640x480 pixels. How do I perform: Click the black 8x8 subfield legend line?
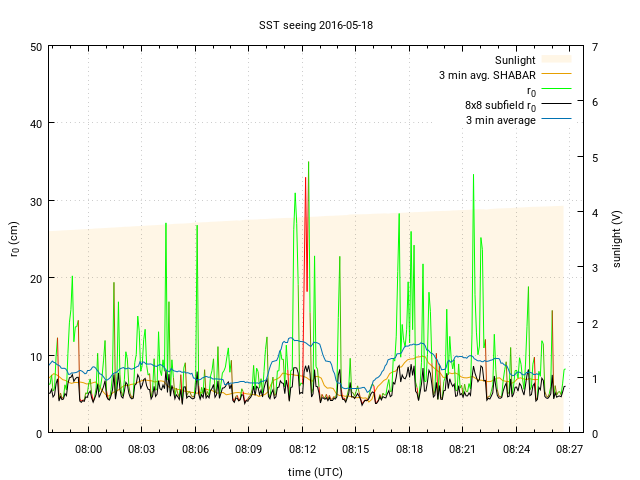pos(557,105)
